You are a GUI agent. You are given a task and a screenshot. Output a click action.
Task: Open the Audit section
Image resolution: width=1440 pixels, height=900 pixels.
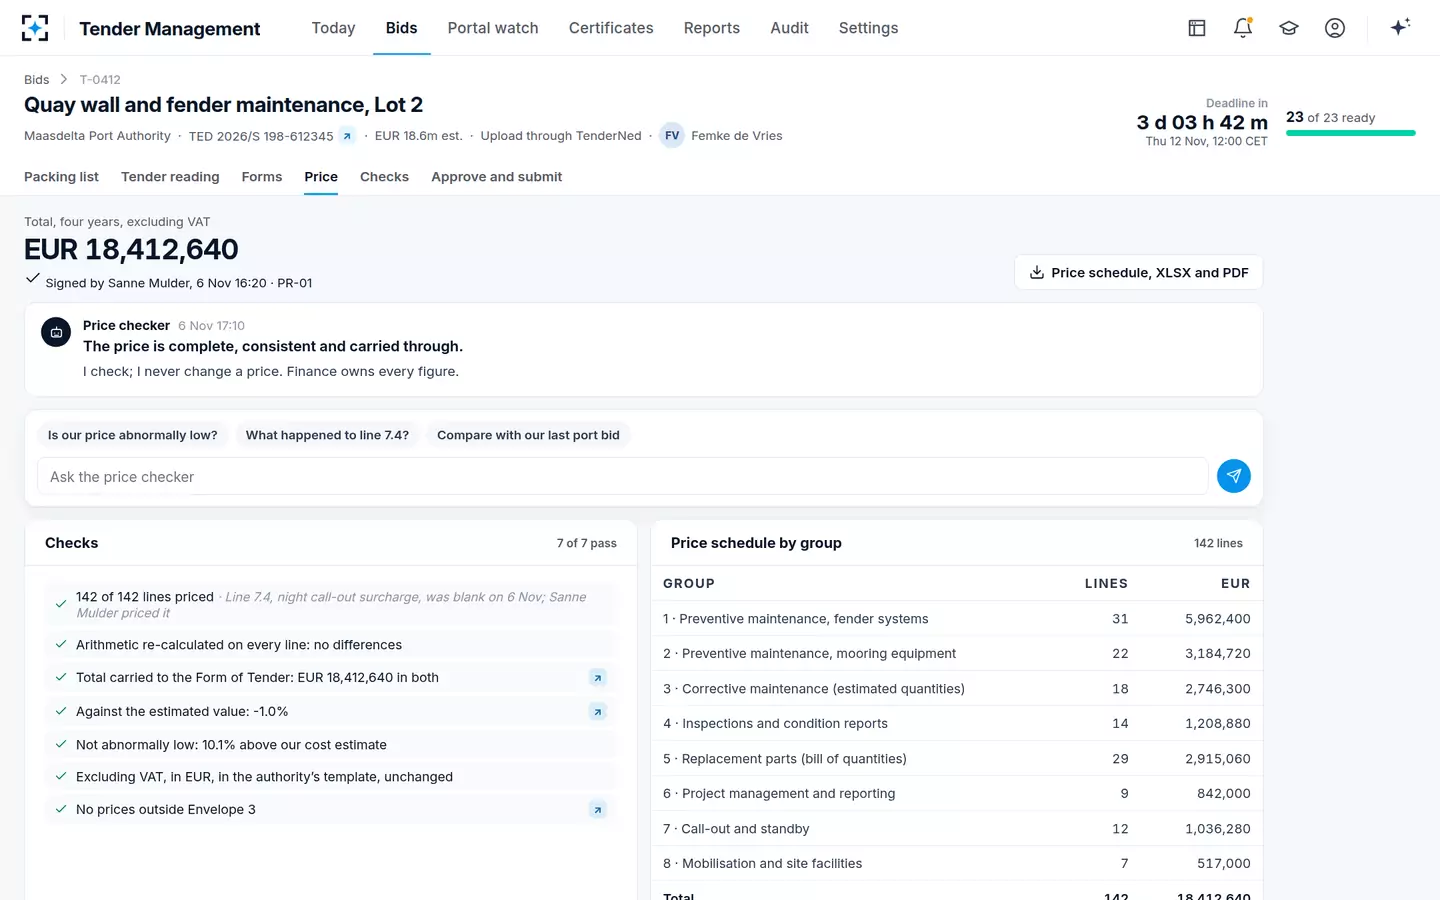pyautogui.click(x=789, y=28)
